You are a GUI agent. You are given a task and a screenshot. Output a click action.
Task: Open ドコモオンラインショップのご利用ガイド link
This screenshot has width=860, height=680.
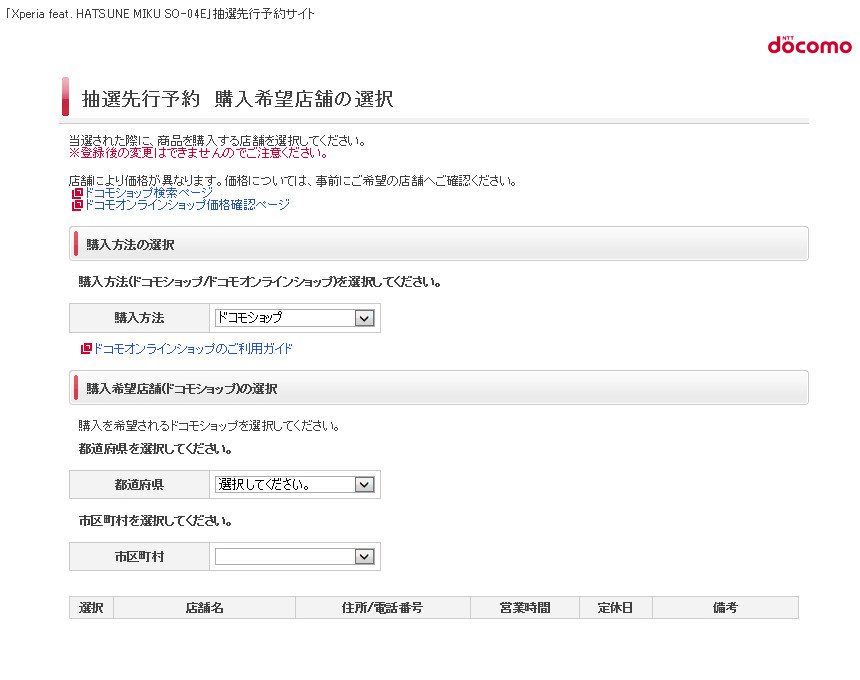click(193, 349)
